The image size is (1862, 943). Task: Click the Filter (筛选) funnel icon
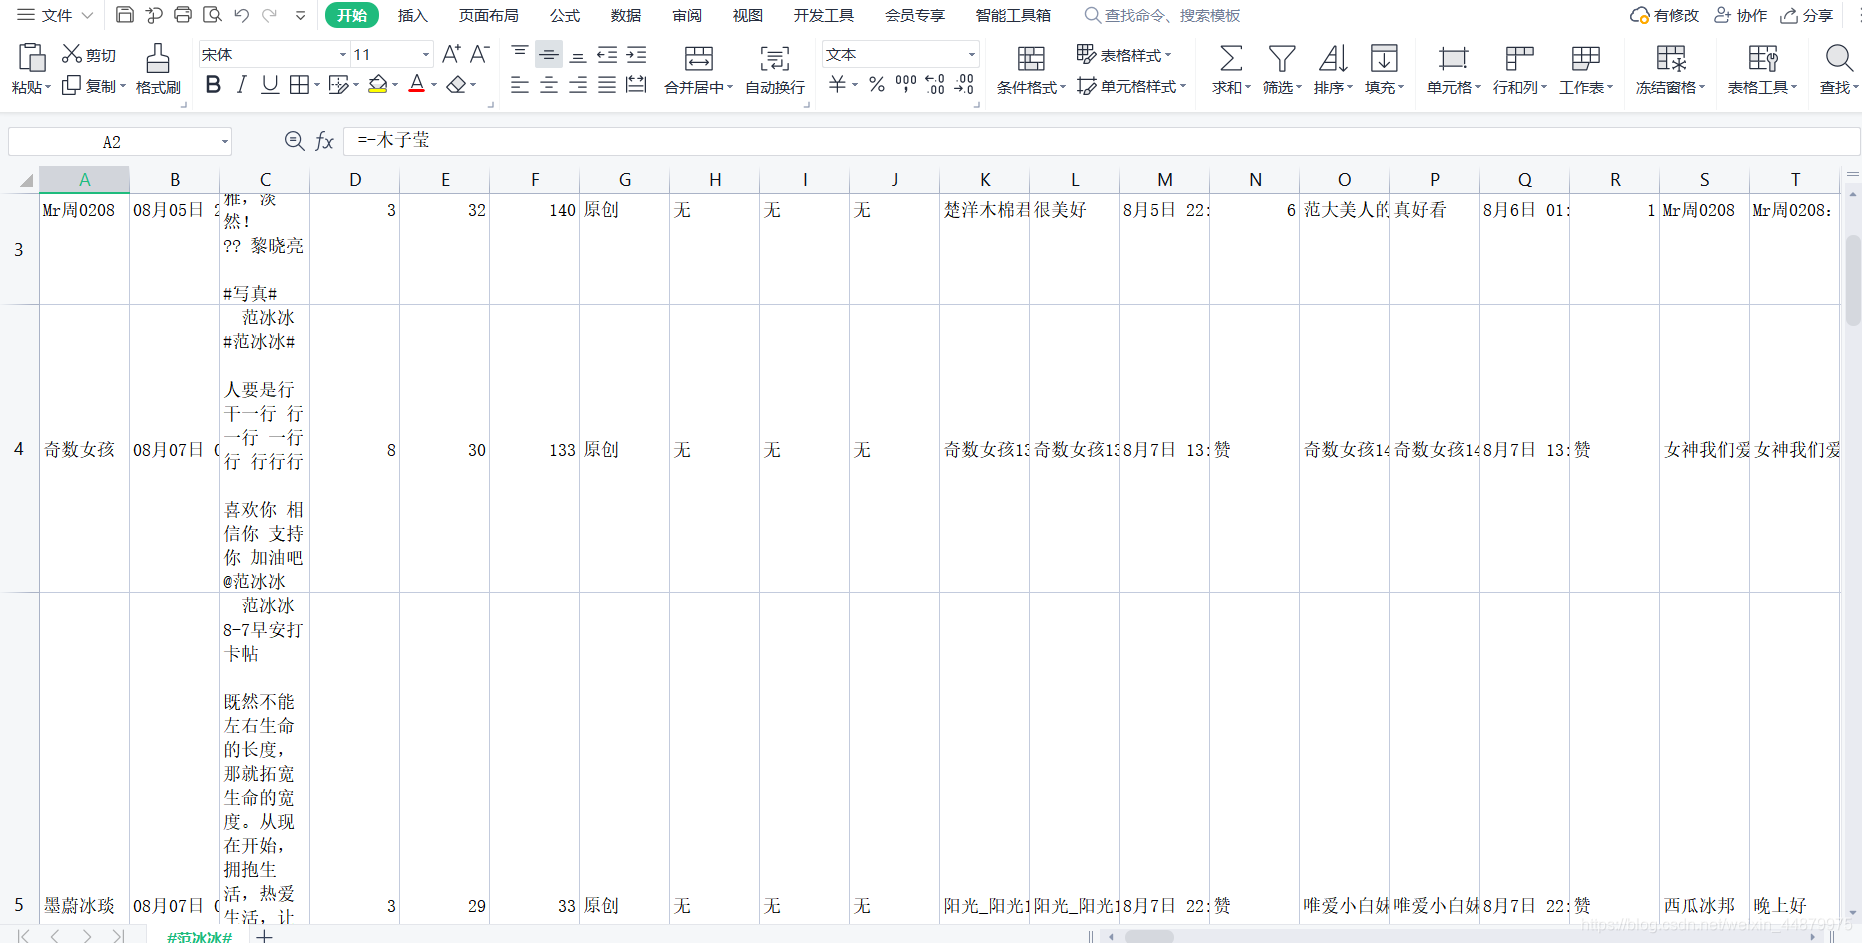(1282, 58)
